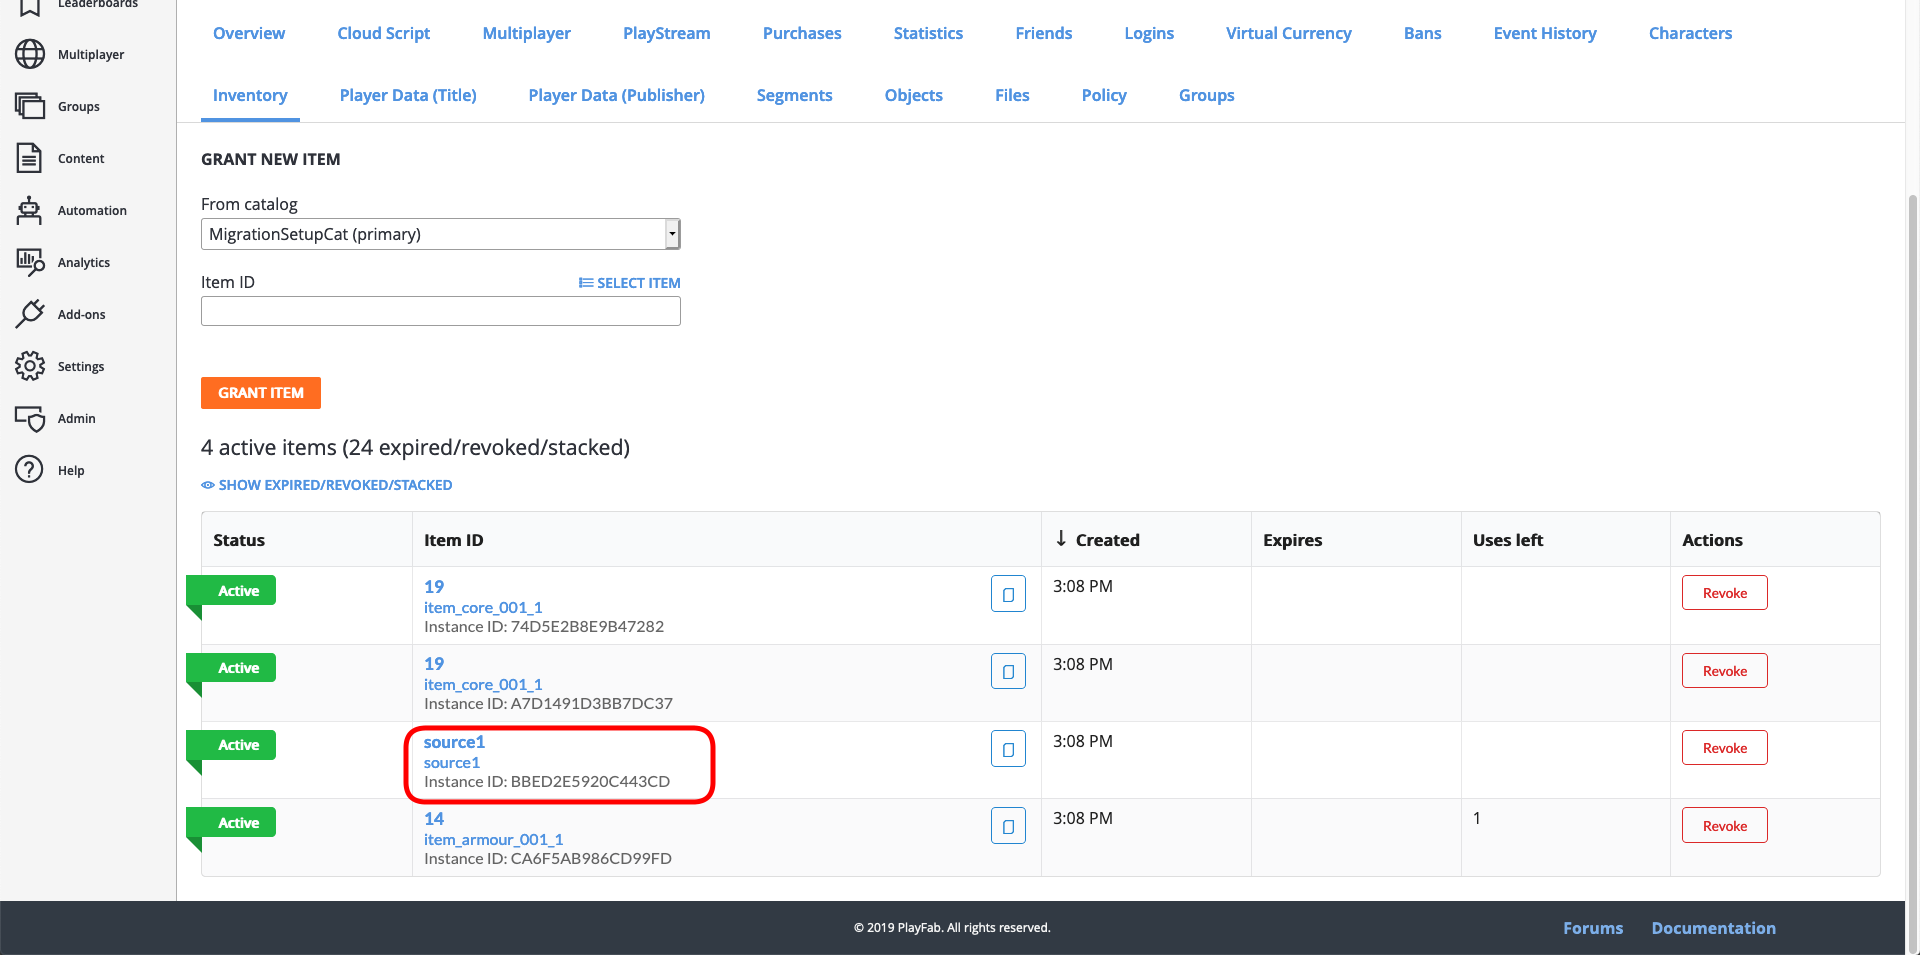Switch to the Overview tab
The image size is (1920, 956).
click(x=249, y=33)
